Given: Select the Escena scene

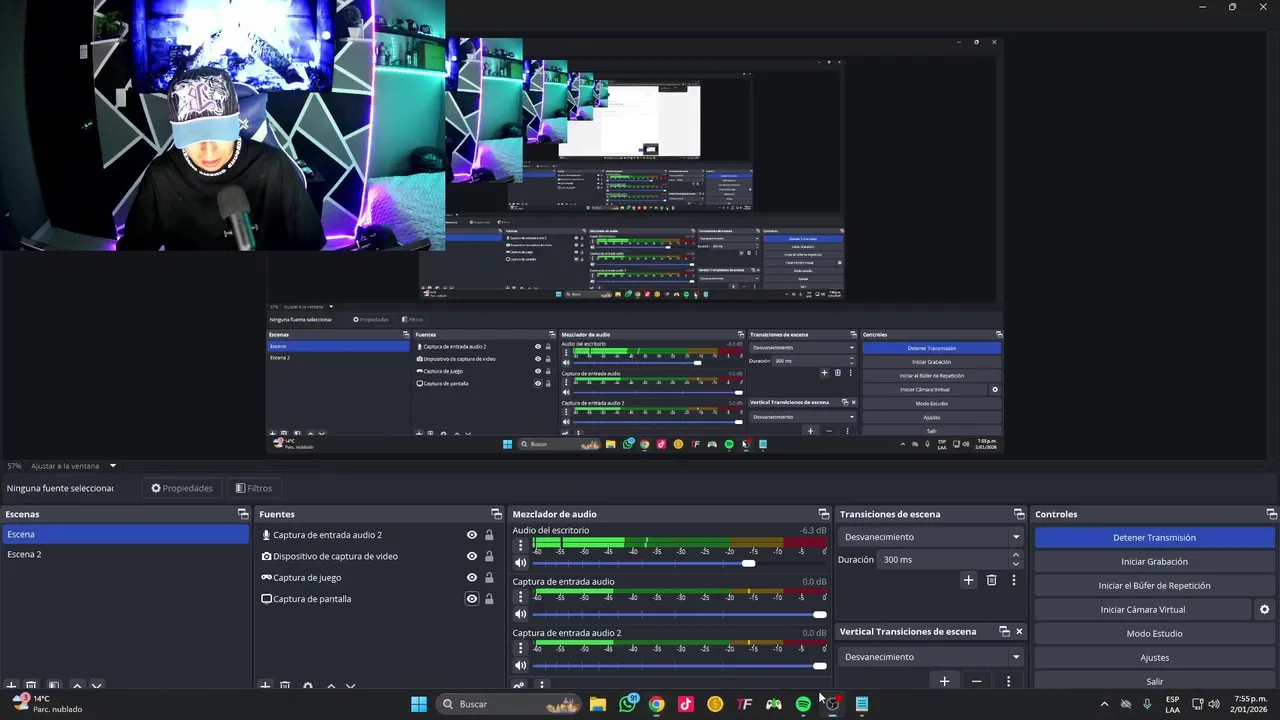Looking at the screenshot, I should (x=125, y=535).
